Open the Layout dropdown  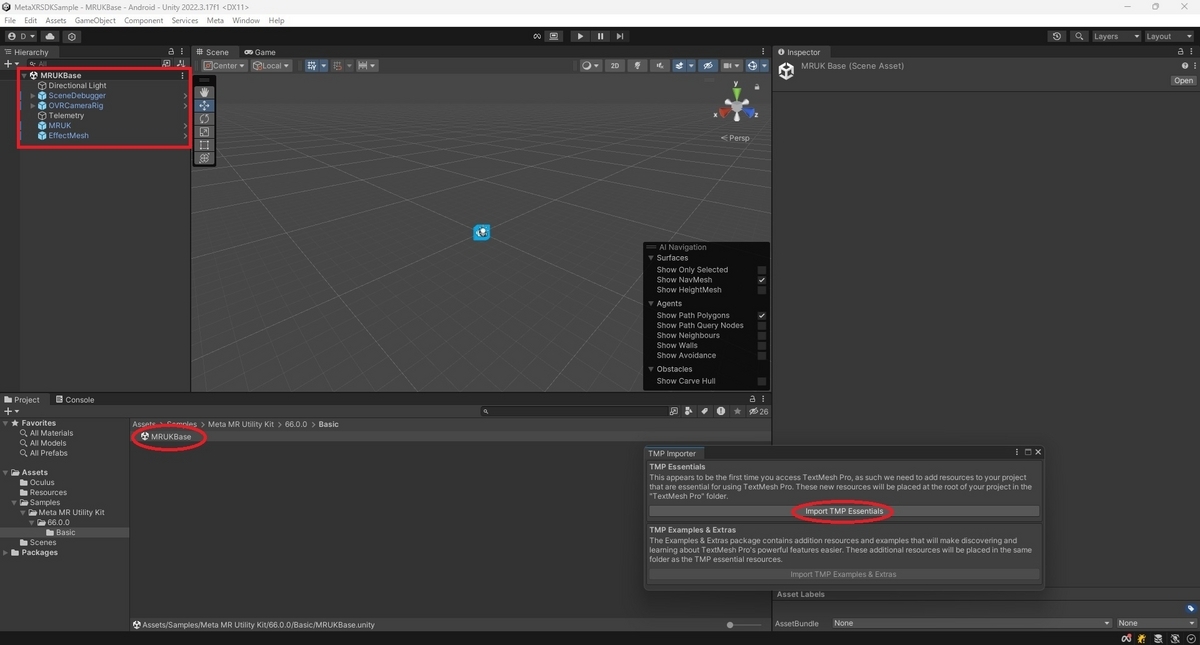click(x=1169, y=36)
